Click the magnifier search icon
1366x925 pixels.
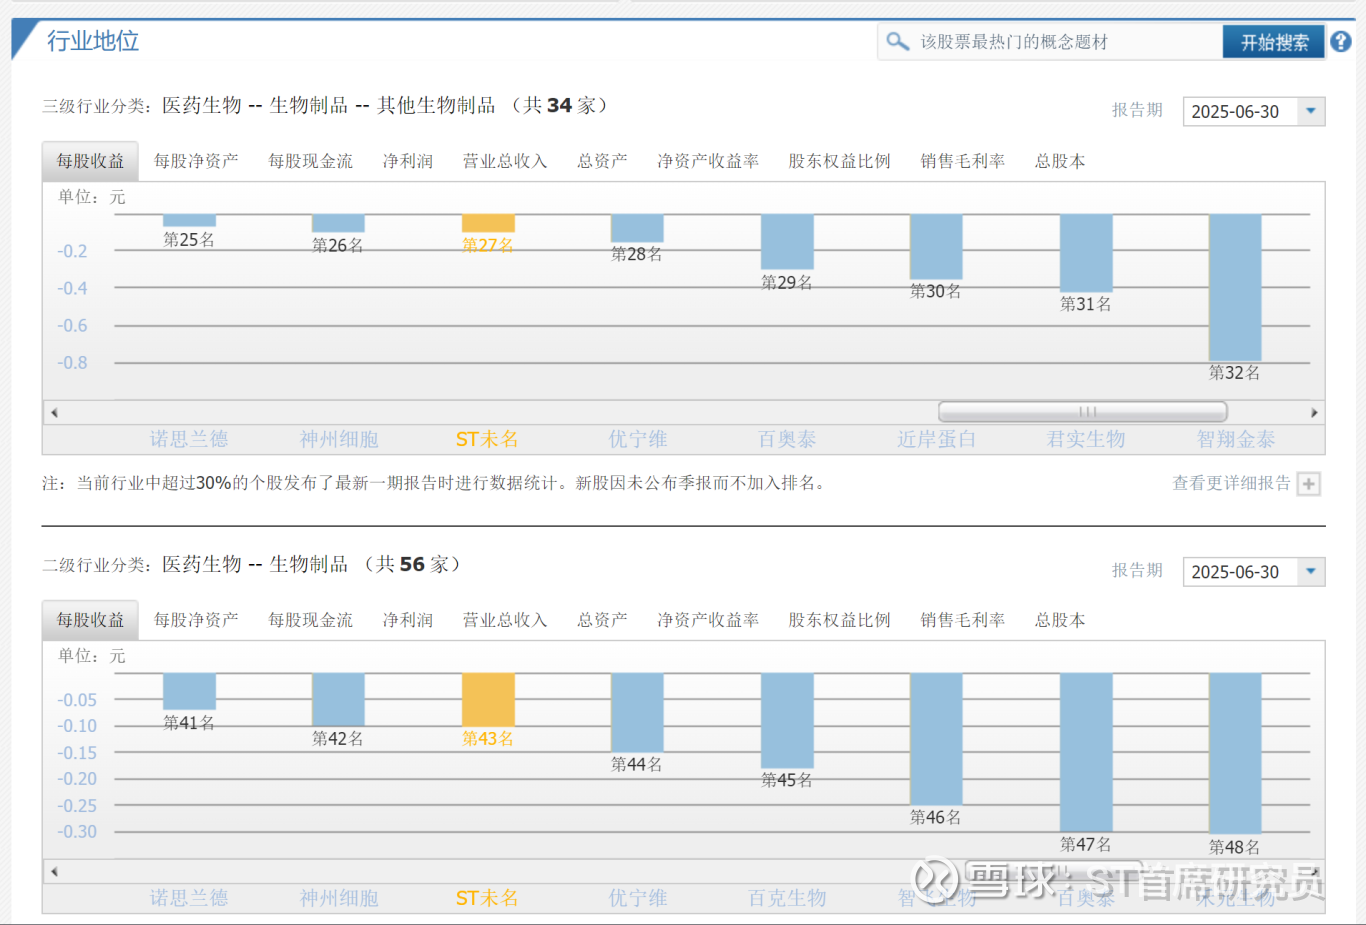click(x=897, y=41)
